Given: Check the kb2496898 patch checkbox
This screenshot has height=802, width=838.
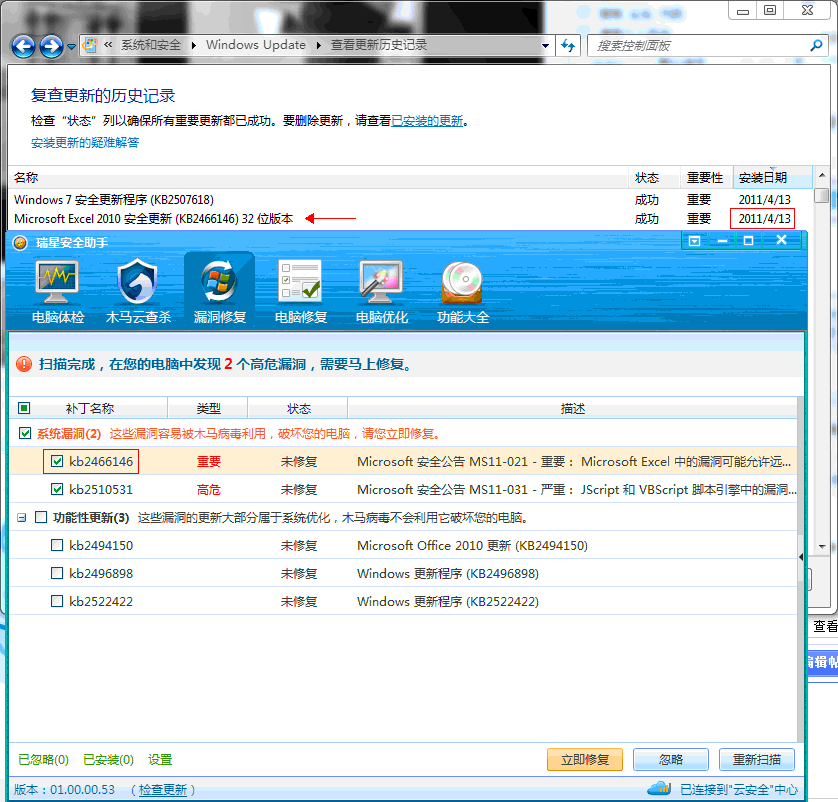Looking at the screenshot, I should pyautogui.click(x=57, y=573).
